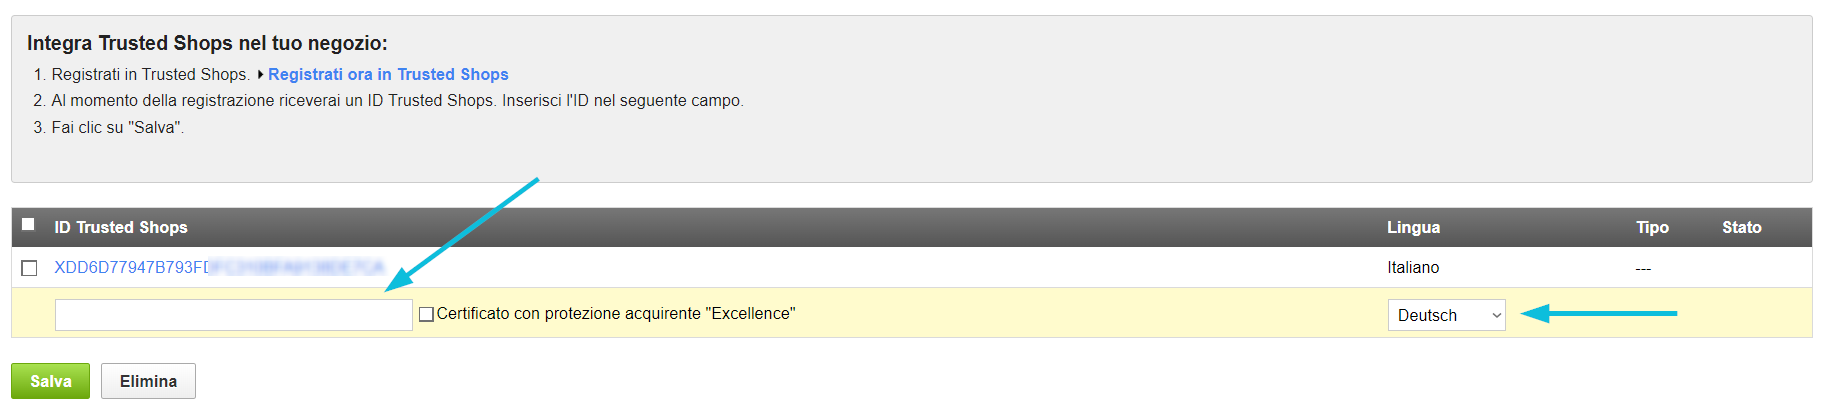The image size is (1828, 412).
Task: Tick the checkbox beside the XDD6D77947B793F ID
Action: pos(29,268)
